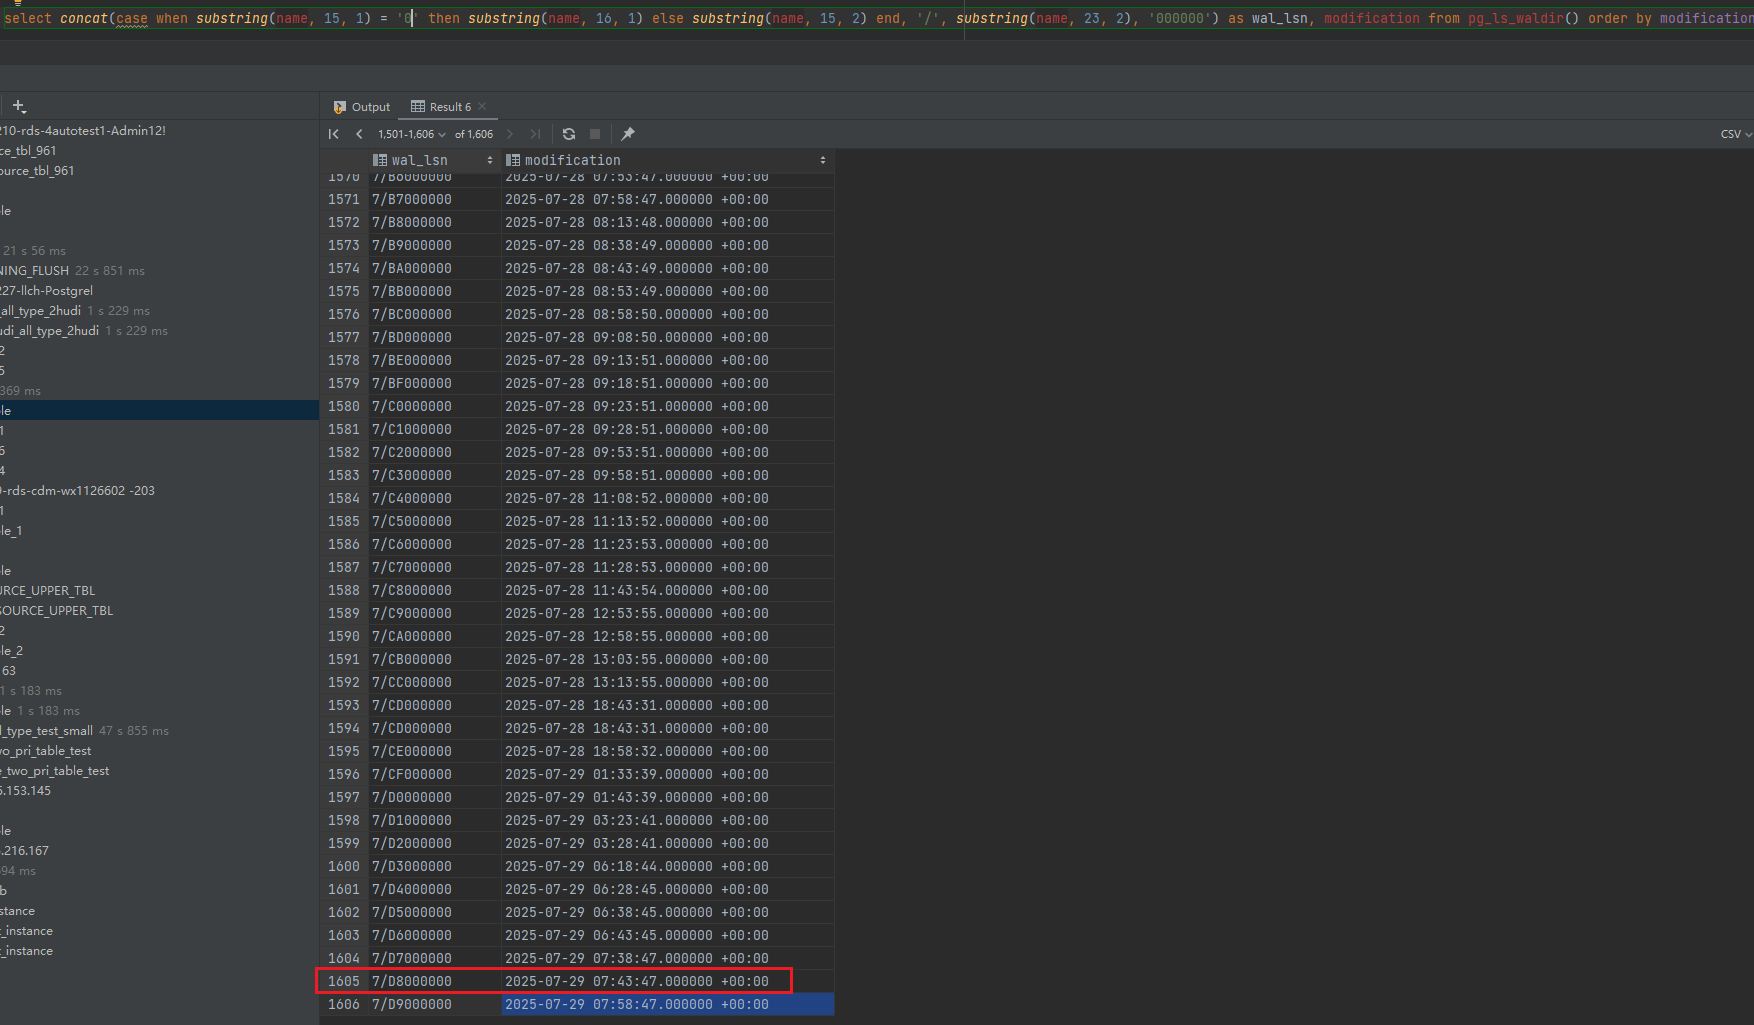
Task: Pin the Result 6 tab
Action: click(628, 134)
